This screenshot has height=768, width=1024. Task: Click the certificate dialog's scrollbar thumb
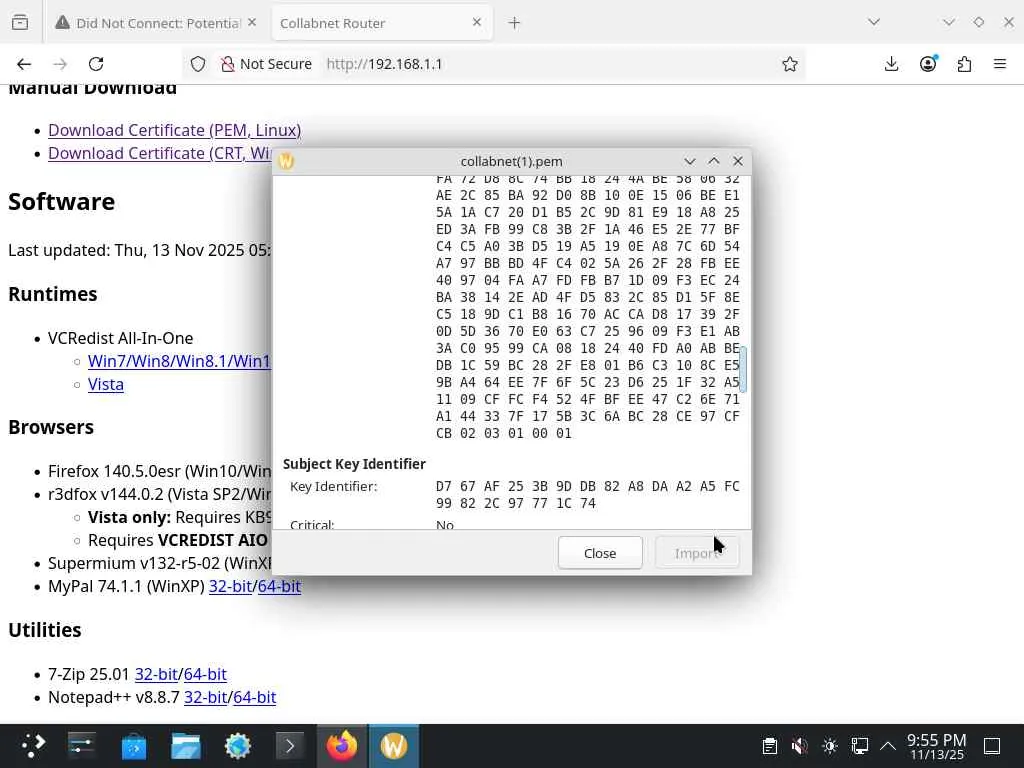(x=743, y=369)
